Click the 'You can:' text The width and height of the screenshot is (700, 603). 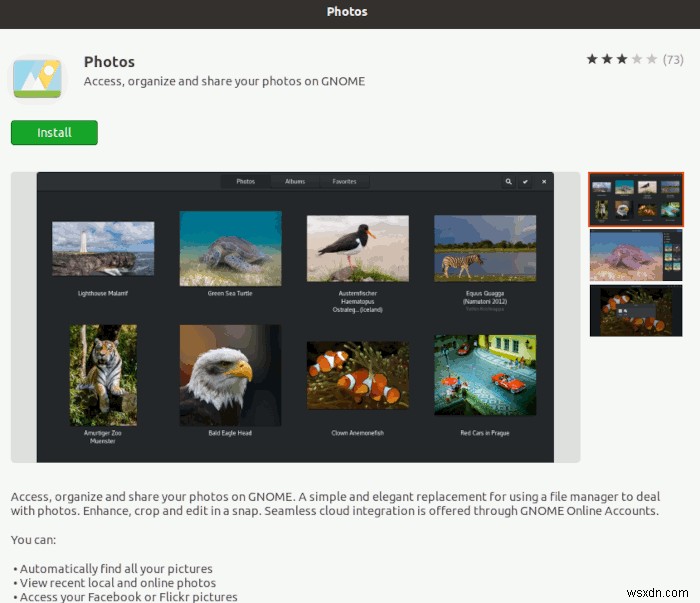pos(33,540)
